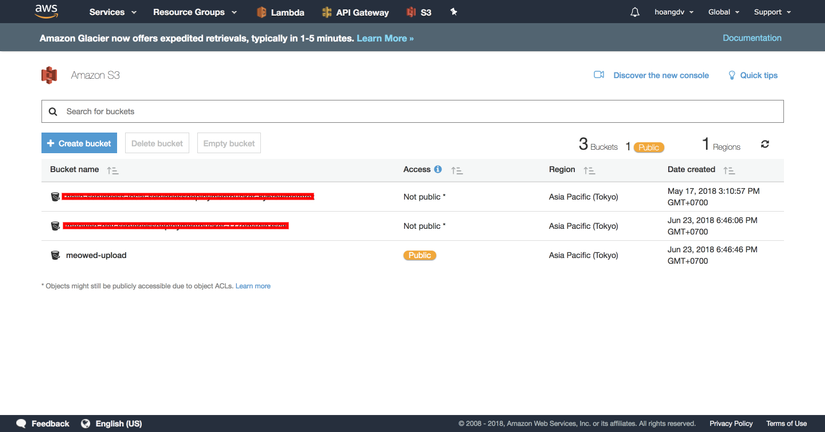The height and width of the screenshot is (432, 825).
Task: Click into Search for buckets field
Action: tap(412, 112)
